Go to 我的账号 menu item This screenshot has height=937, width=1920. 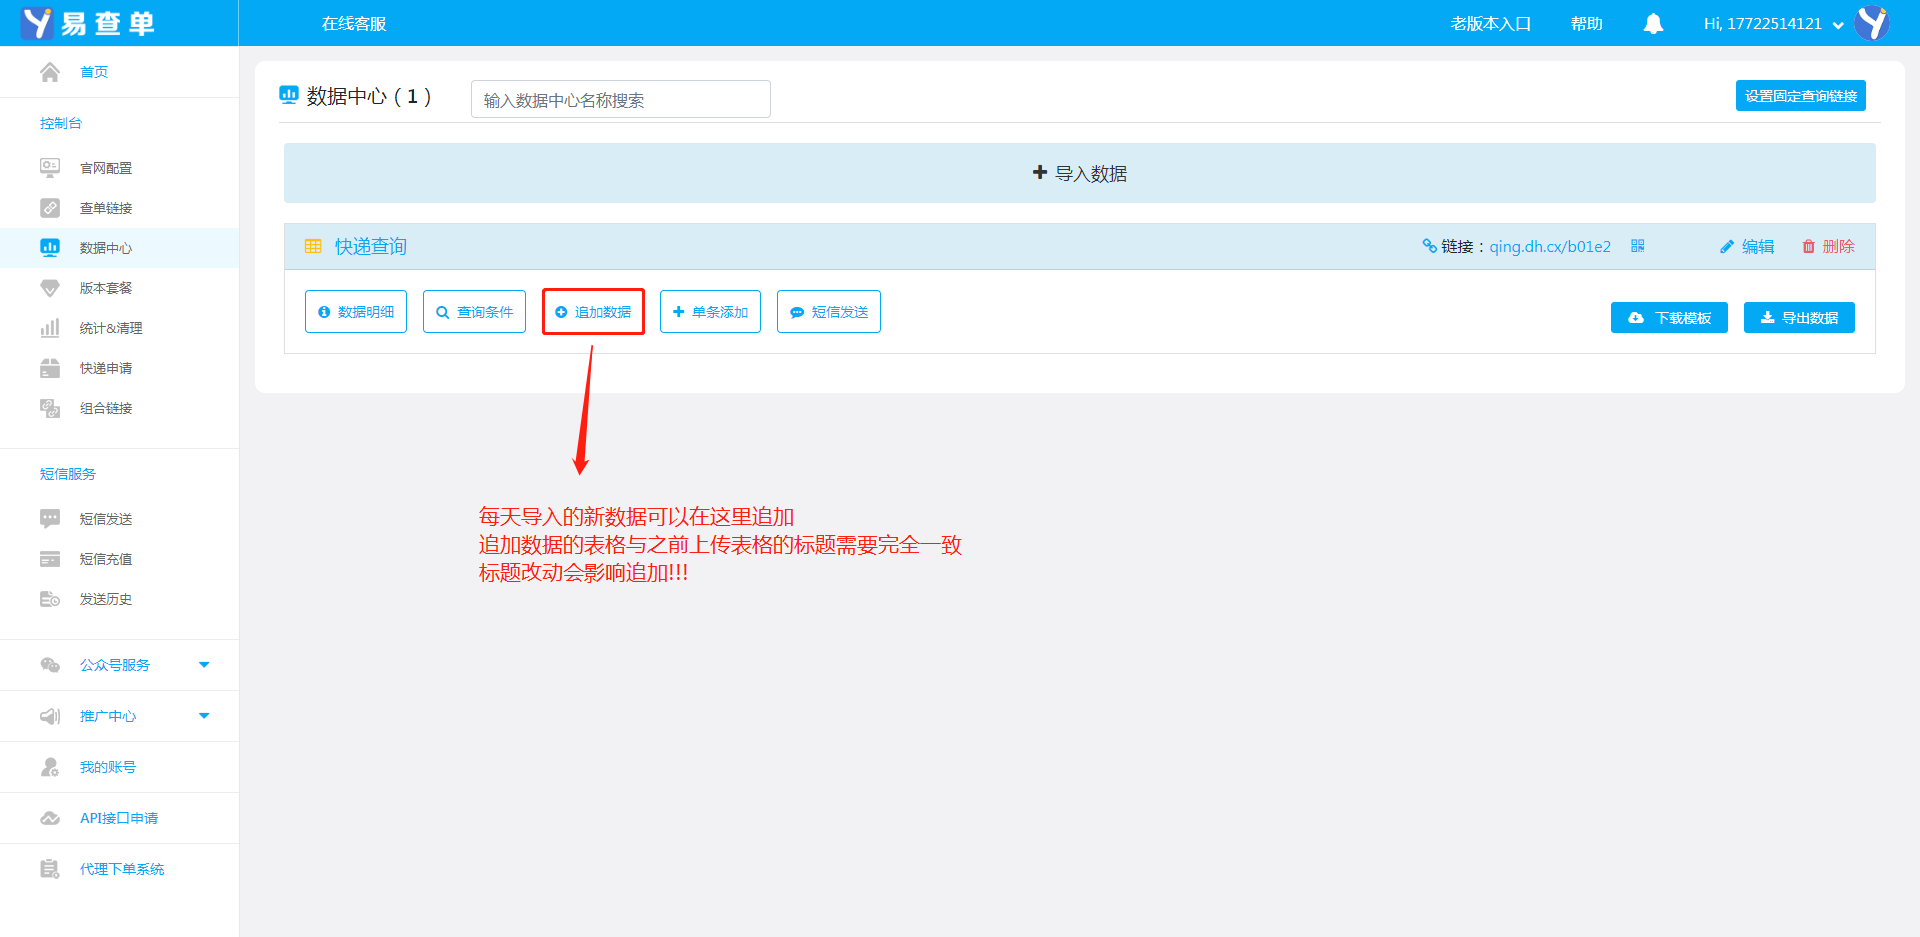(108, 767)
